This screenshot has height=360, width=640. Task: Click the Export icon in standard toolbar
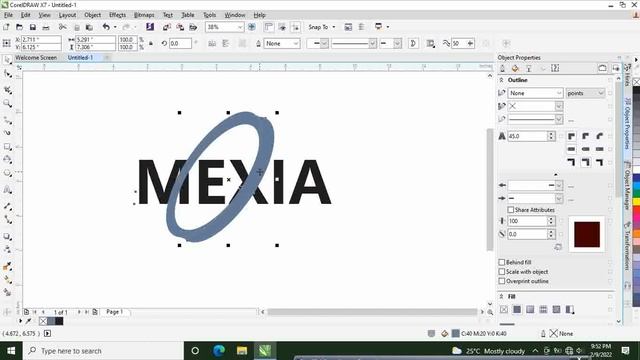pos(180,27)
